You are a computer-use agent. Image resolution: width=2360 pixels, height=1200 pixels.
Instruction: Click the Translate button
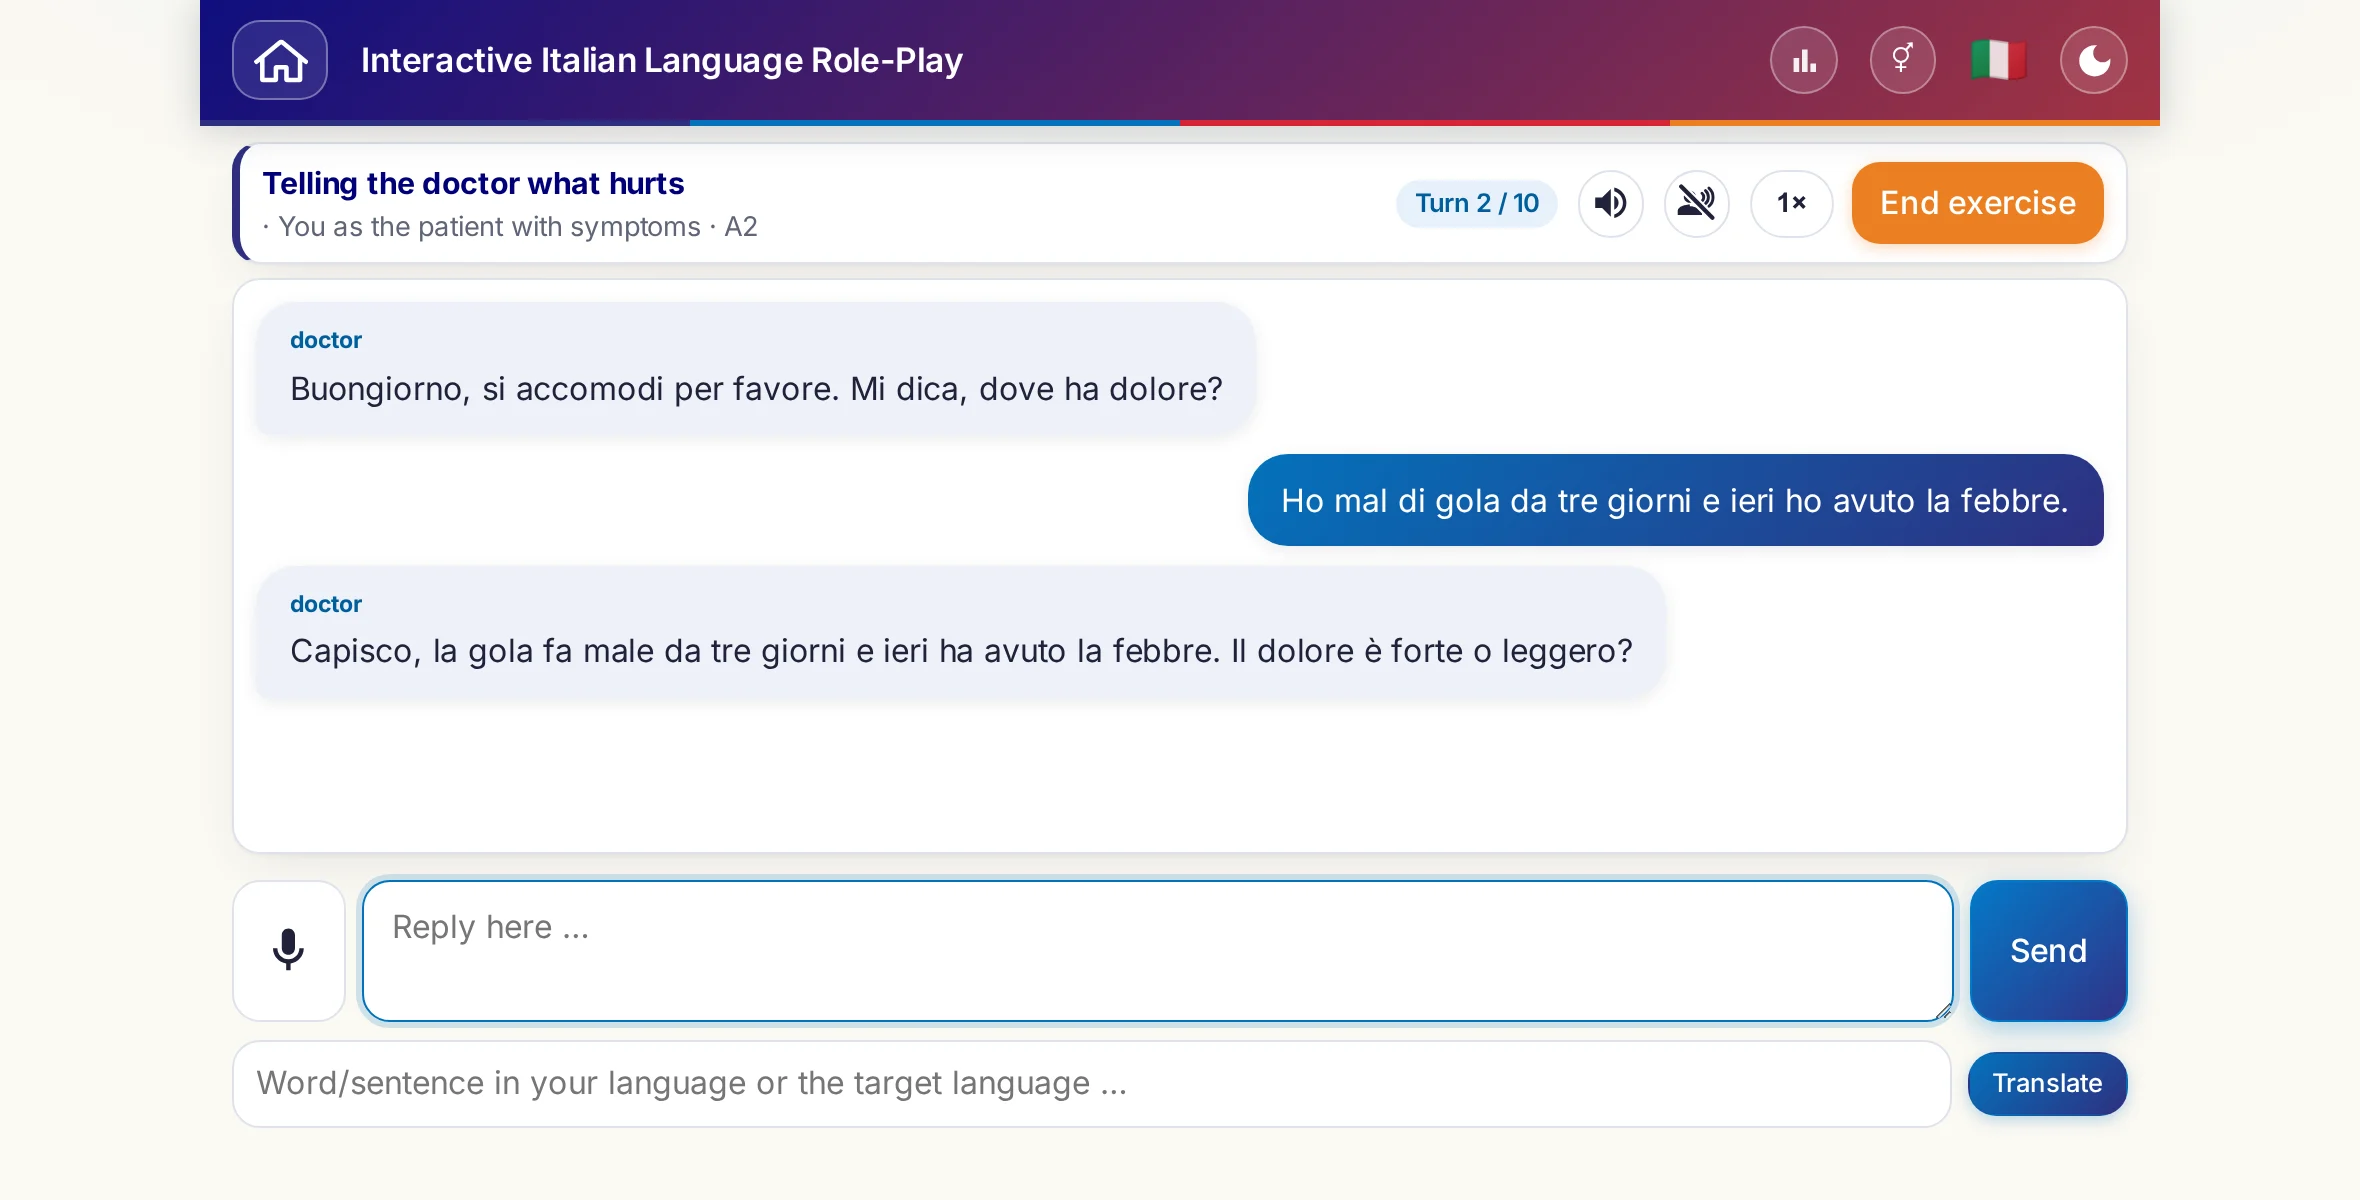point(2047,1084)
